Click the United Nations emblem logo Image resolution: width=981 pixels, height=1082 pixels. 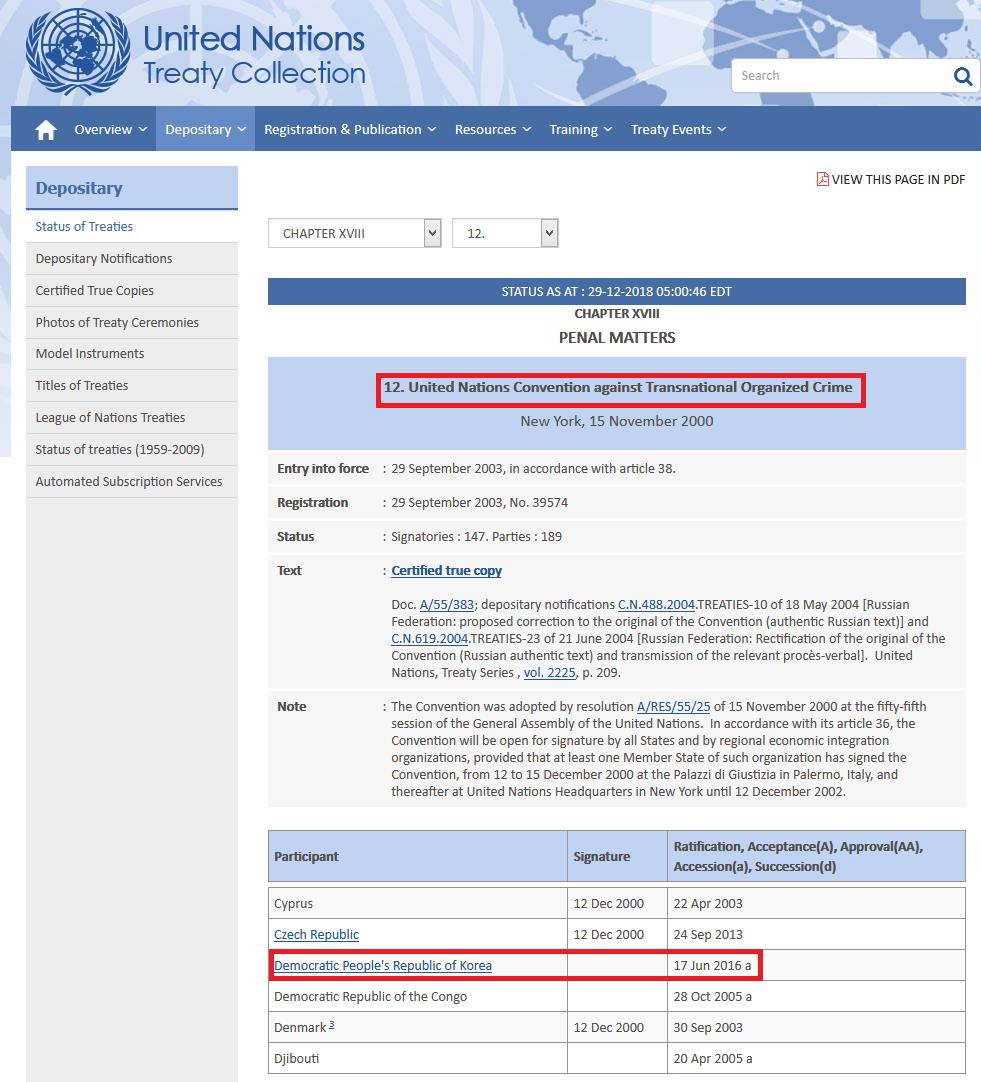coord(78,53)
